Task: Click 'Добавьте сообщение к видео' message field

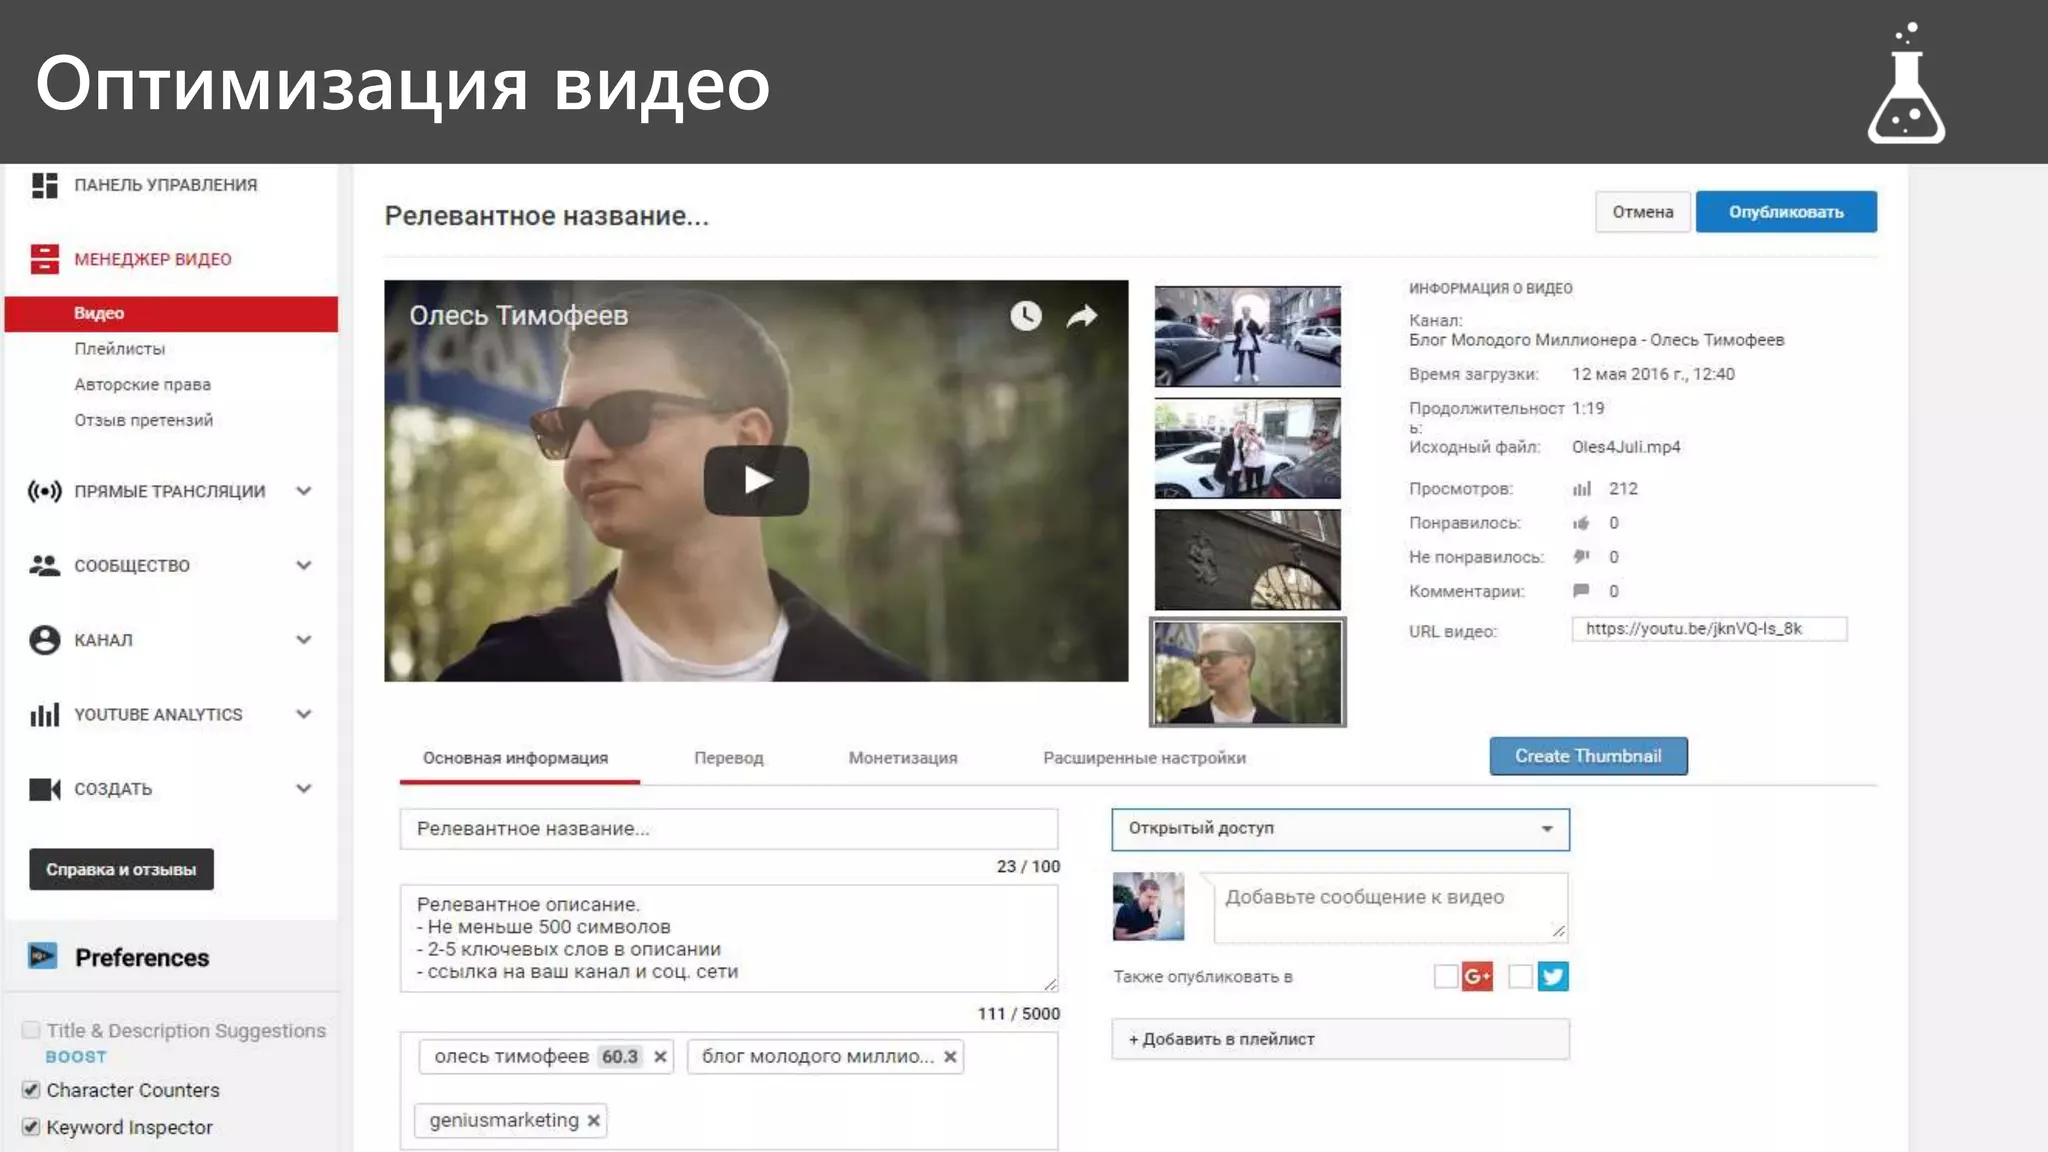Action: click(x=1390, y=907)
